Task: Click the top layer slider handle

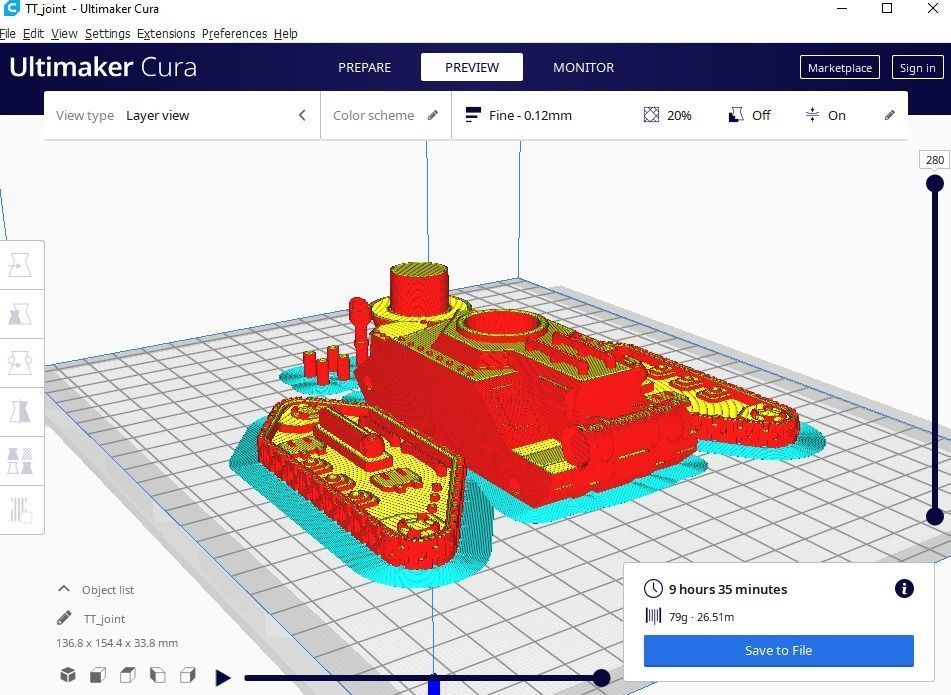Action: [x=935, y=183]
